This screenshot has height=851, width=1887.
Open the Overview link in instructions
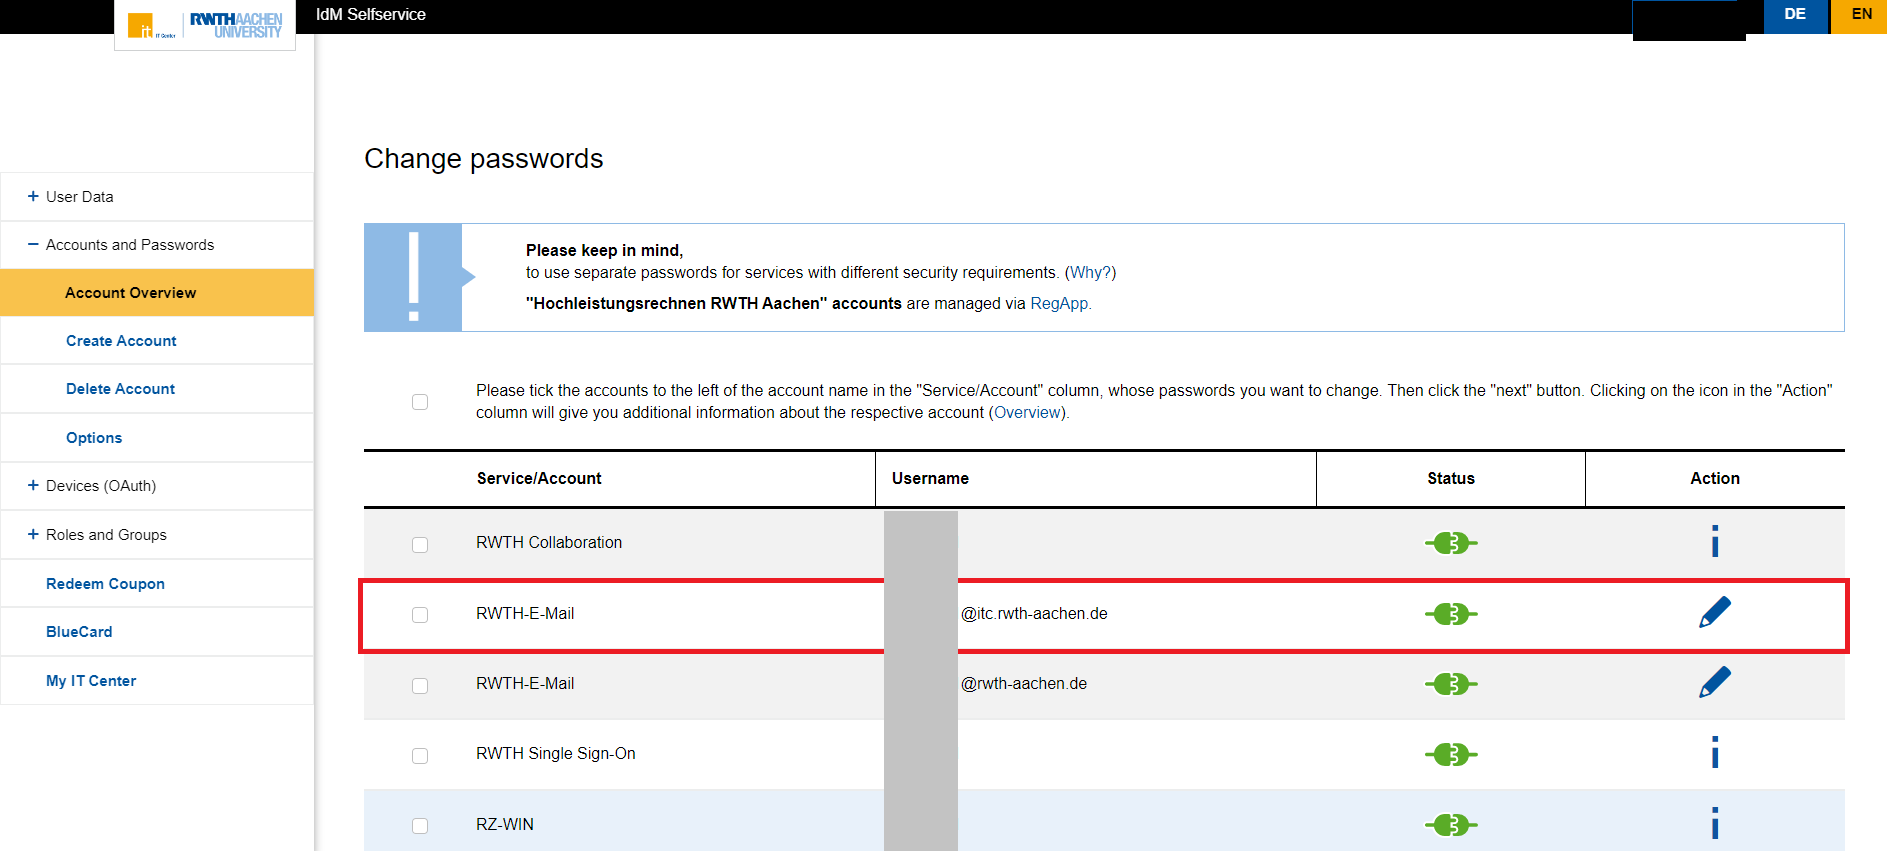1027,412
